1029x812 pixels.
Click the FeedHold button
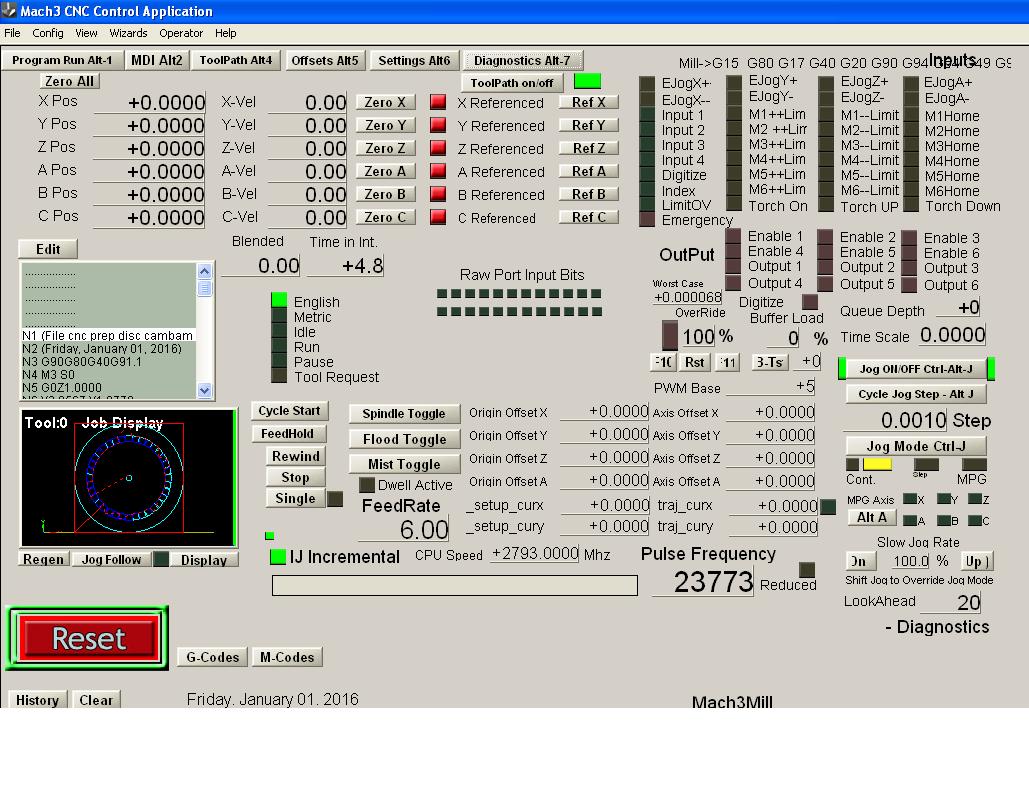(287, 434)
